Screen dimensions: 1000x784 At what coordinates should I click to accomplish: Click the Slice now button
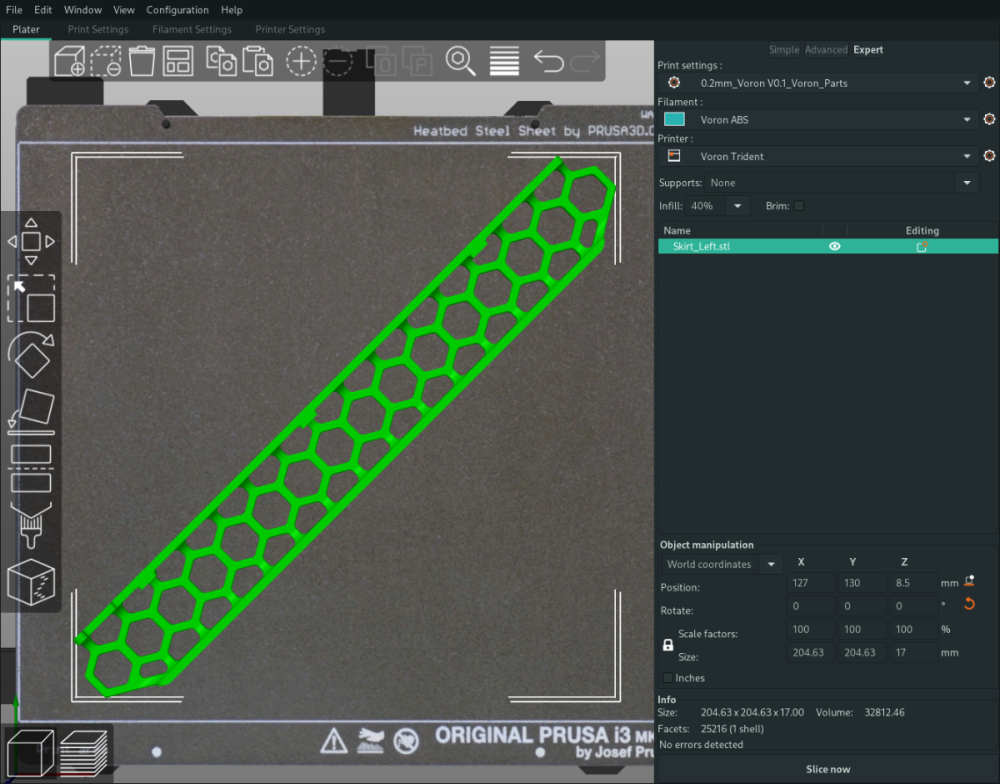[828, 769]
